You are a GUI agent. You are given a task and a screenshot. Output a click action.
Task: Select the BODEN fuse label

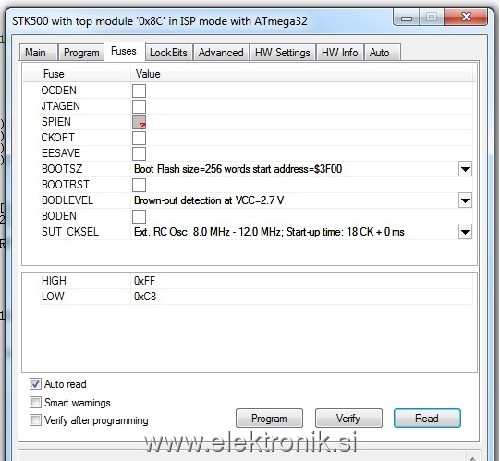59,216
